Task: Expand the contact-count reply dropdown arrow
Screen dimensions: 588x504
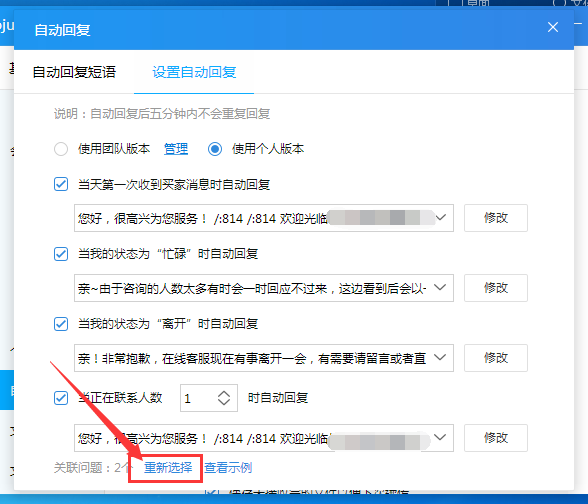Action: 440,437
